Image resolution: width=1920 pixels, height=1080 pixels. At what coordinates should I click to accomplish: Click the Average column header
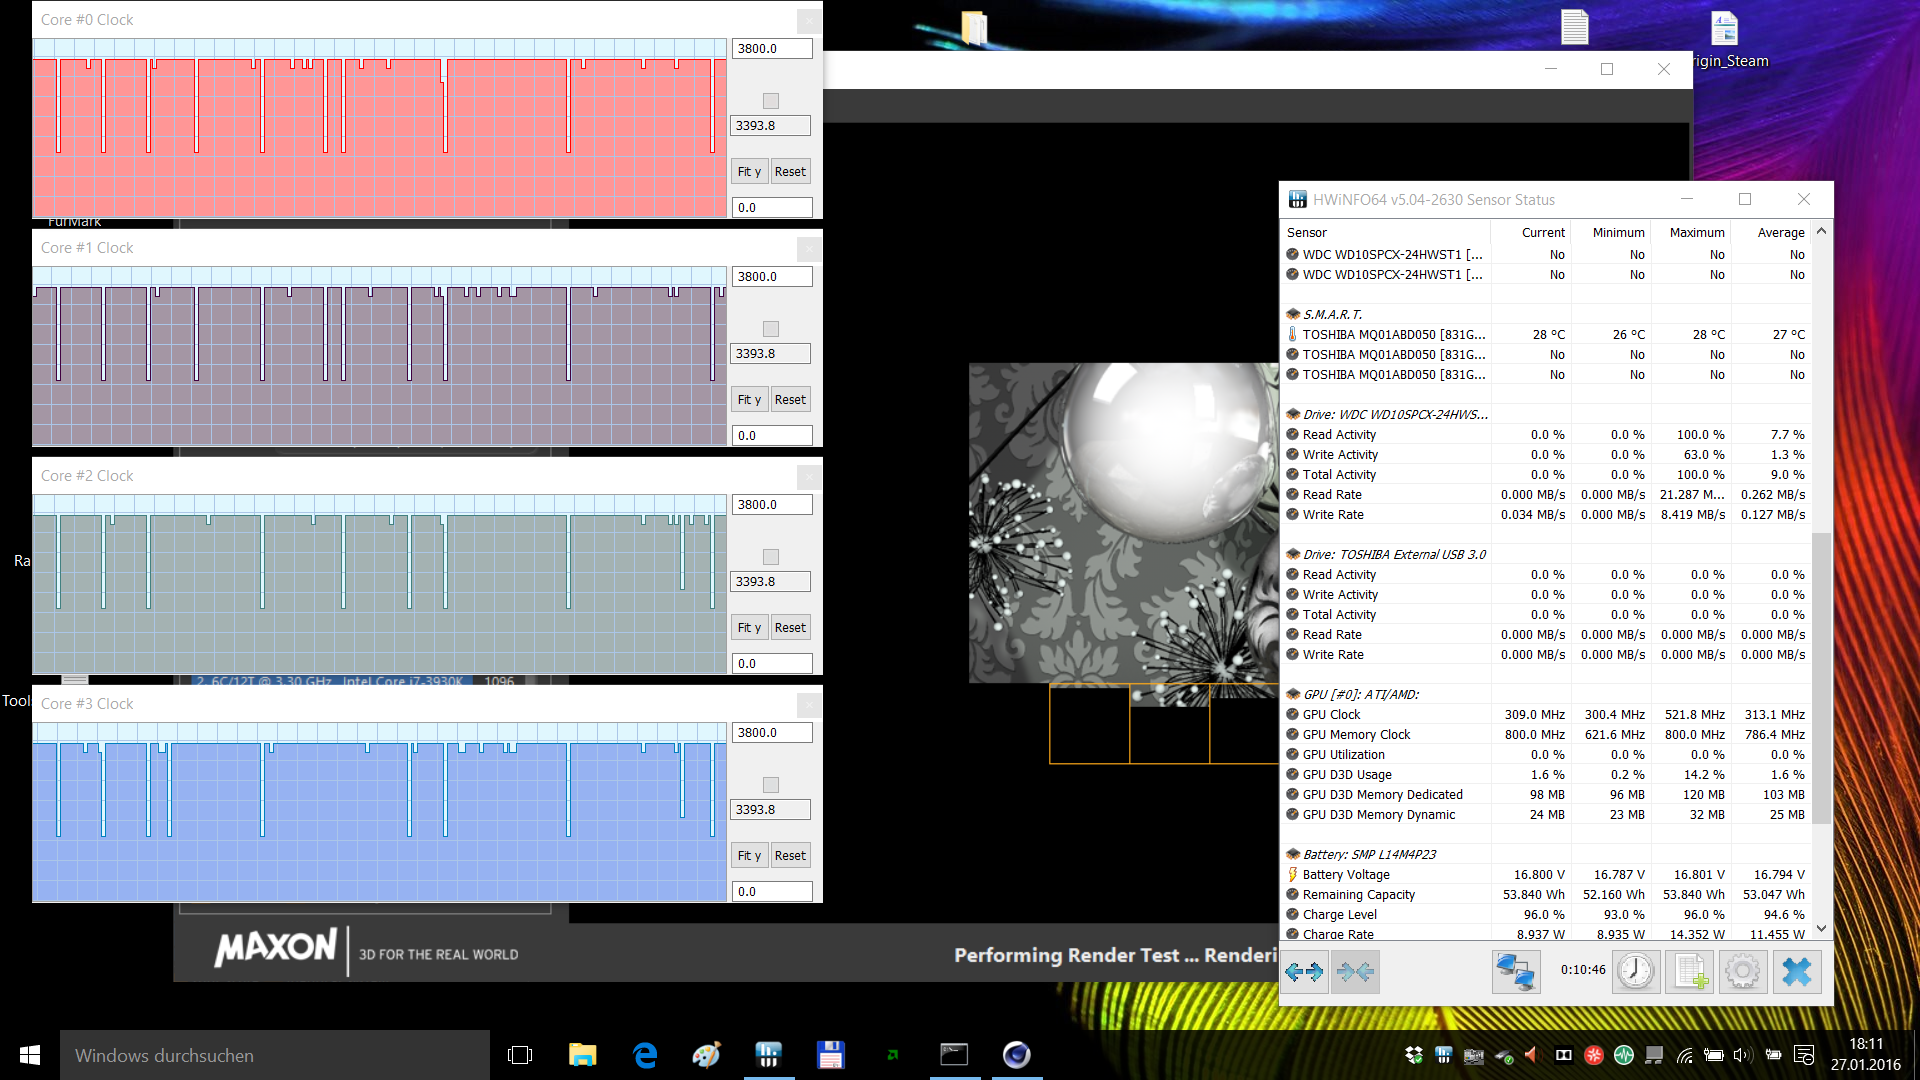[x=1780, y=232]
